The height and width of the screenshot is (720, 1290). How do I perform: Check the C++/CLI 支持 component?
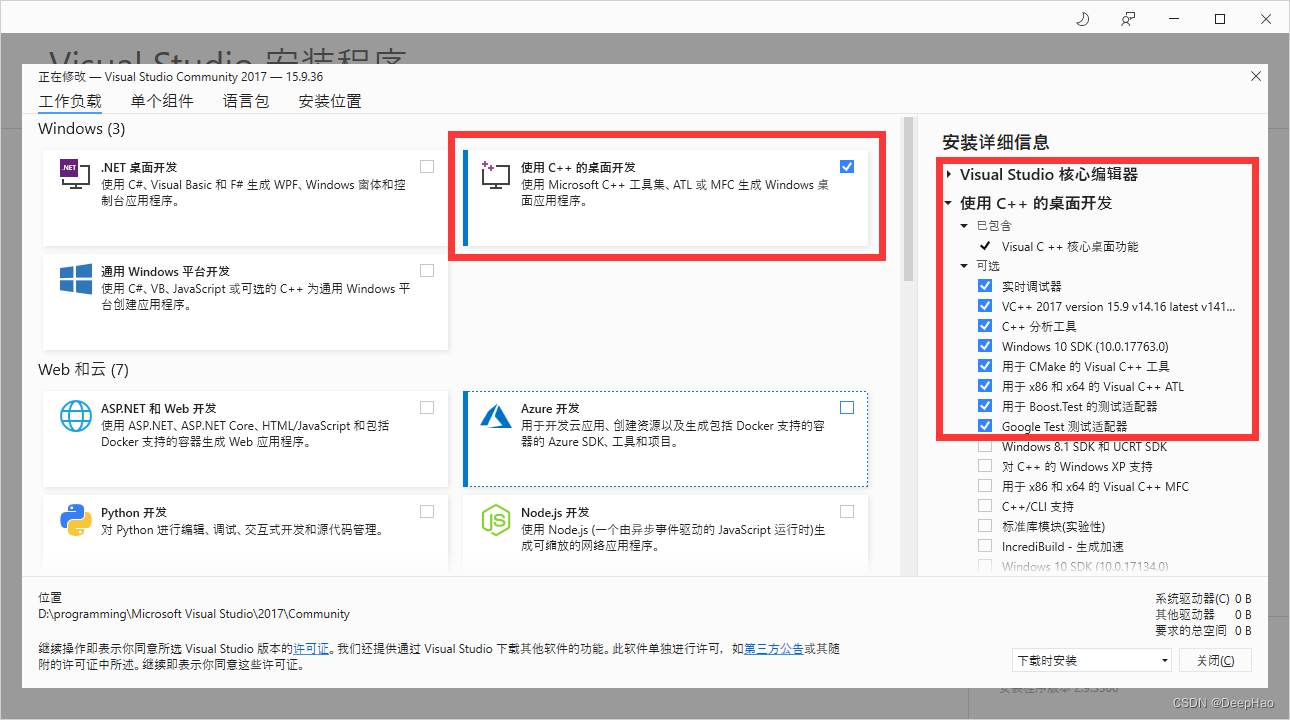tap(985, 506)
